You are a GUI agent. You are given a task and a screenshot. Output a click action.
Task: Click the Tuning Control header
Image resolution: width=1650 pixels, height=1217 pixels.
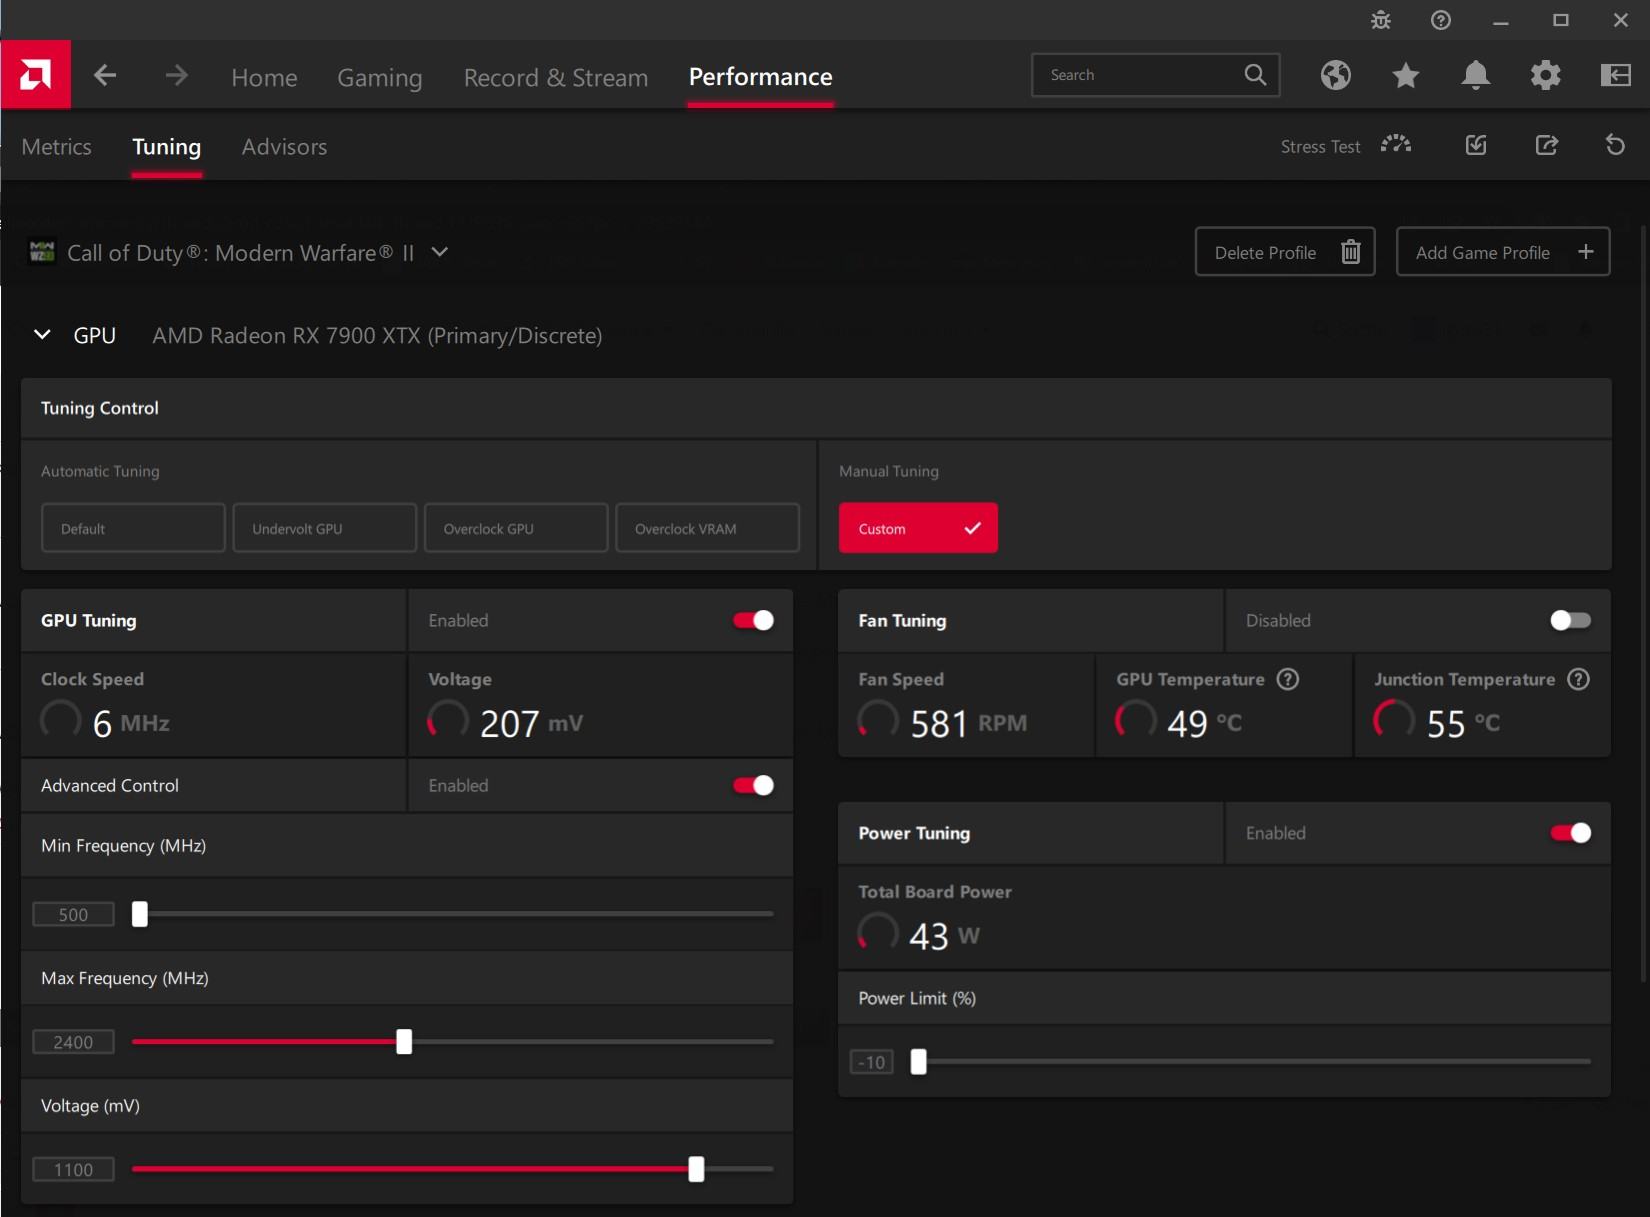click(x=99, y=408)
